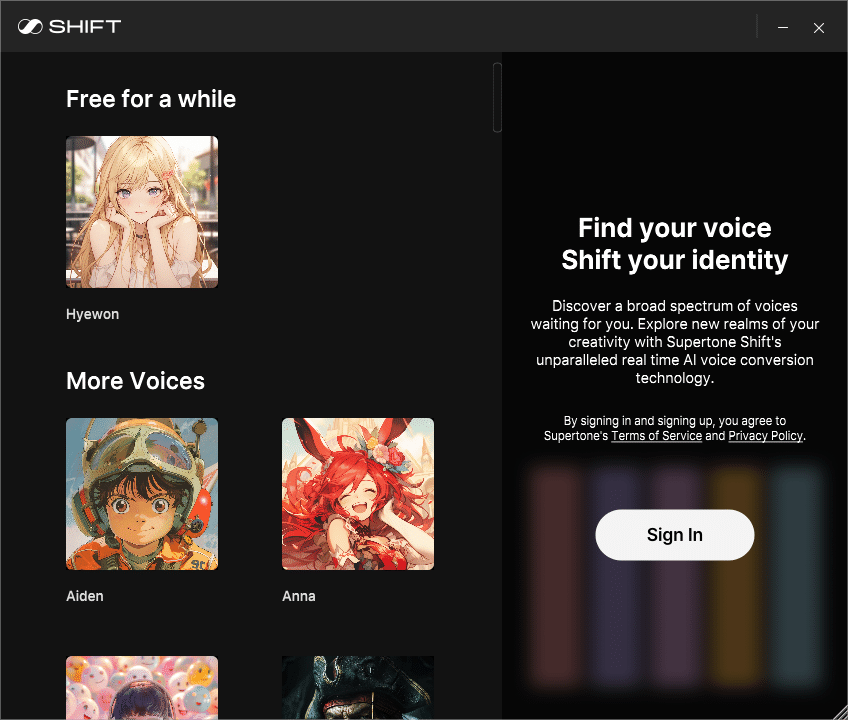Viewport: 848px width, 720px height.
Task: Open the pirate-themed voice under More Voices
Action: (358, 690)
